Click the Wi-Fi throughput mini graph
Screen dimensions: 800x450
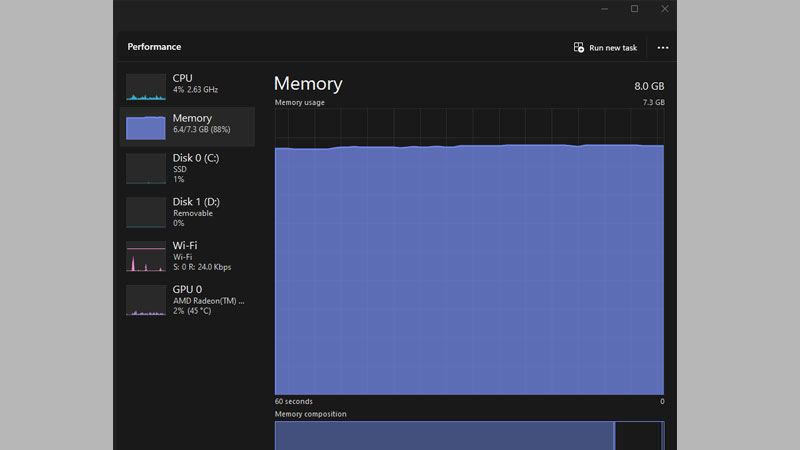pos(146,257)
